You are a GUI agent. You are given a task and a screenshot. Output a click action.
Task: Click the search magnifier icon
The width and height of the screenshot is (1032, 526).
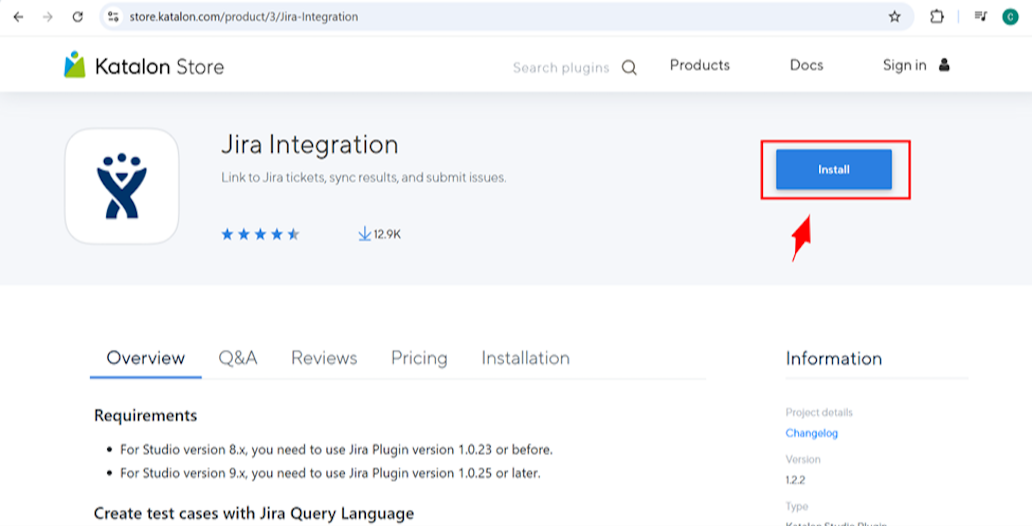(629, 68)
